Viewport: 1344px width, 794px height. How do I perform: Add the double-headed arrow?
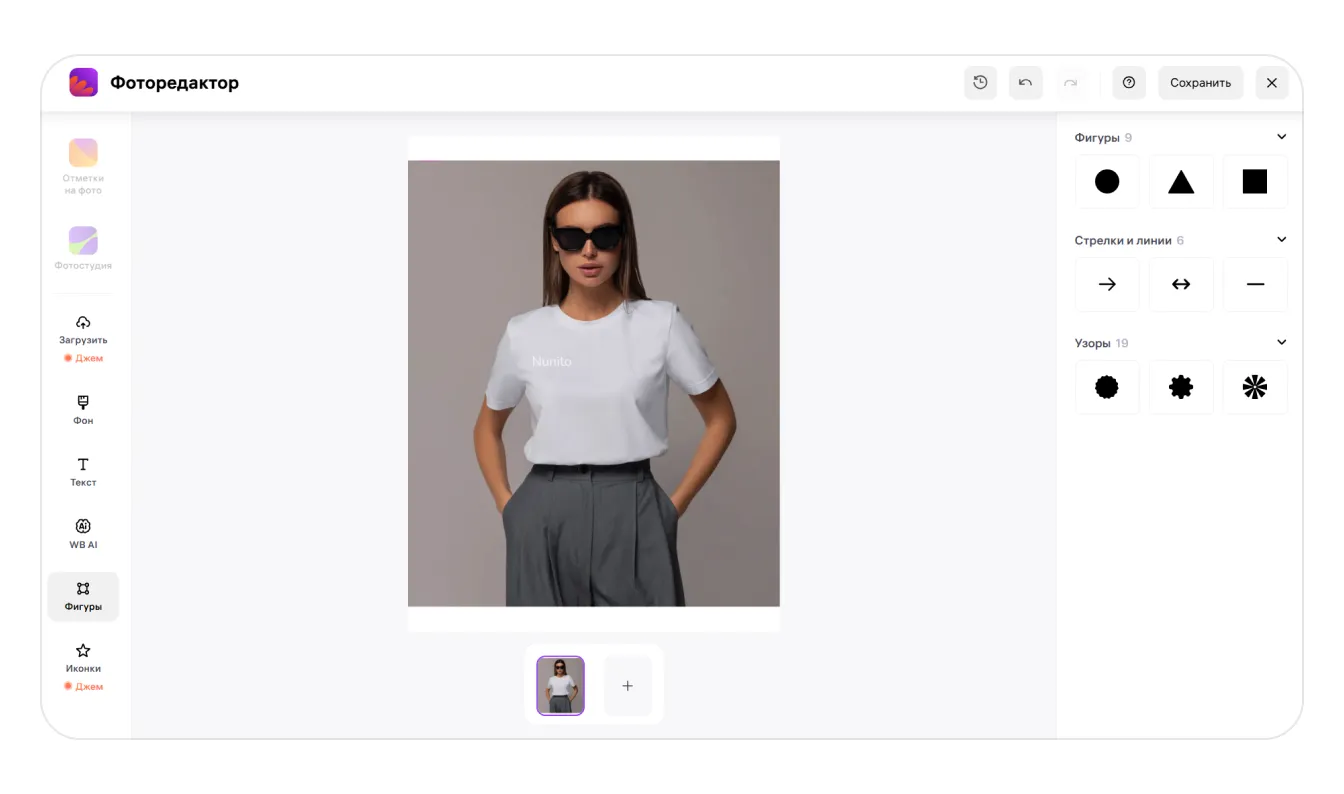coord(1181,284)
